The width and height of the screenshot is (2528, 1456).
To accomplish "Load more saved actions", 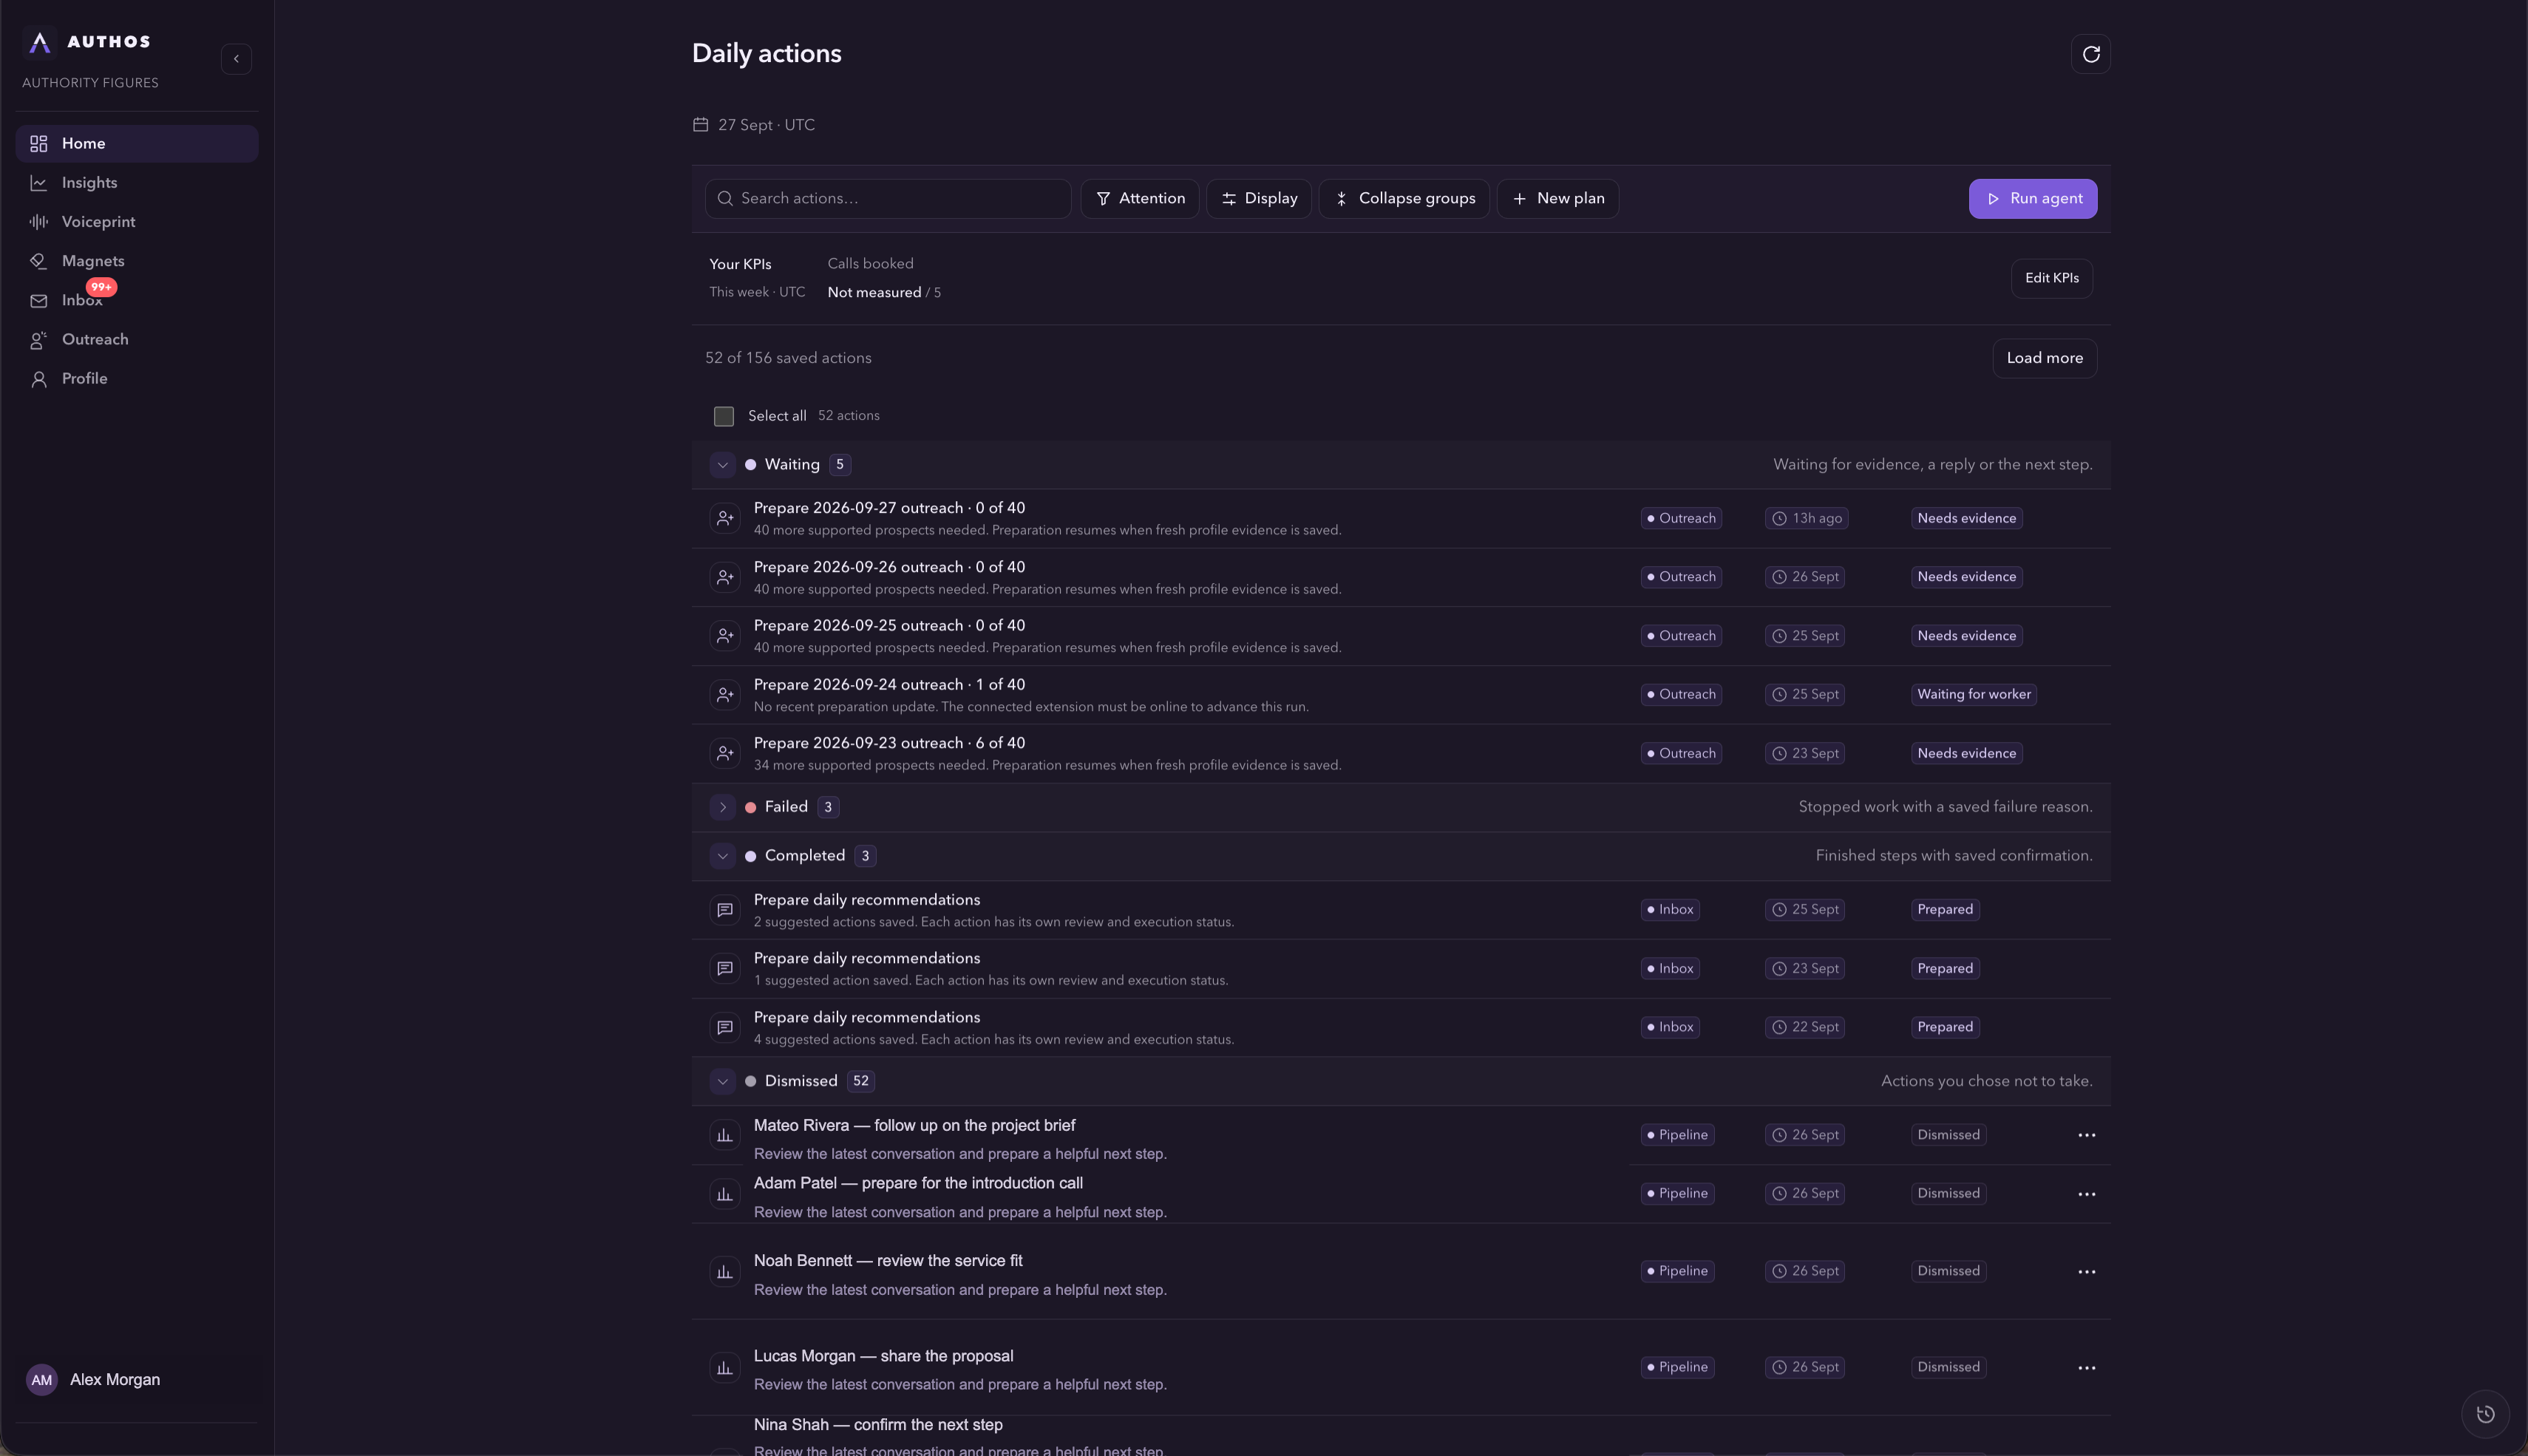I will (x=2045, y=358).
